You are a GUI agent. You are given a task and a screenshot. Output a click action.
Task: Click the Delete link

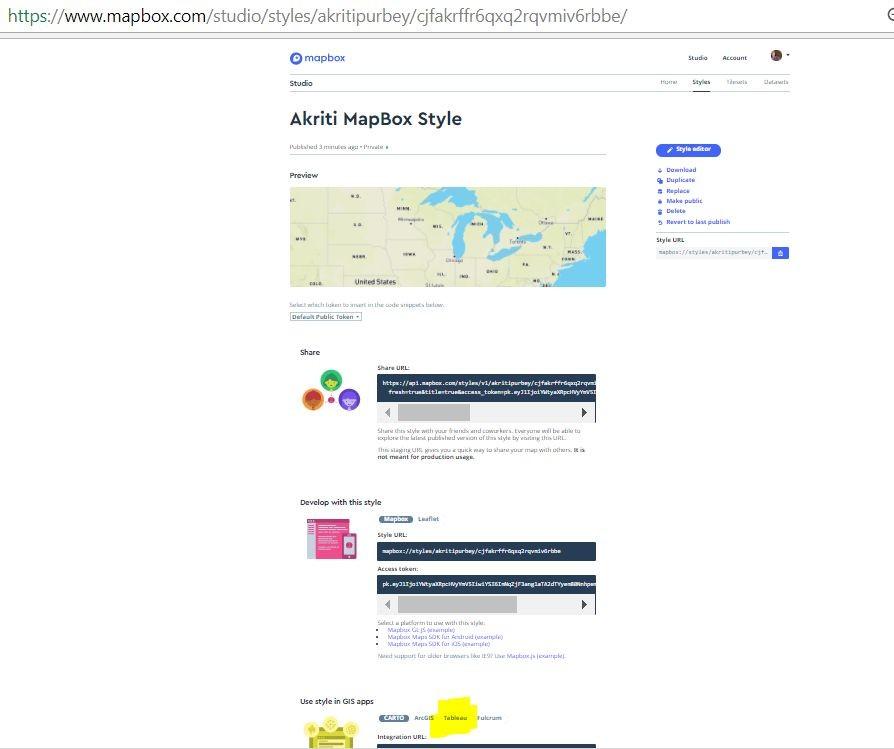(676, 211)
